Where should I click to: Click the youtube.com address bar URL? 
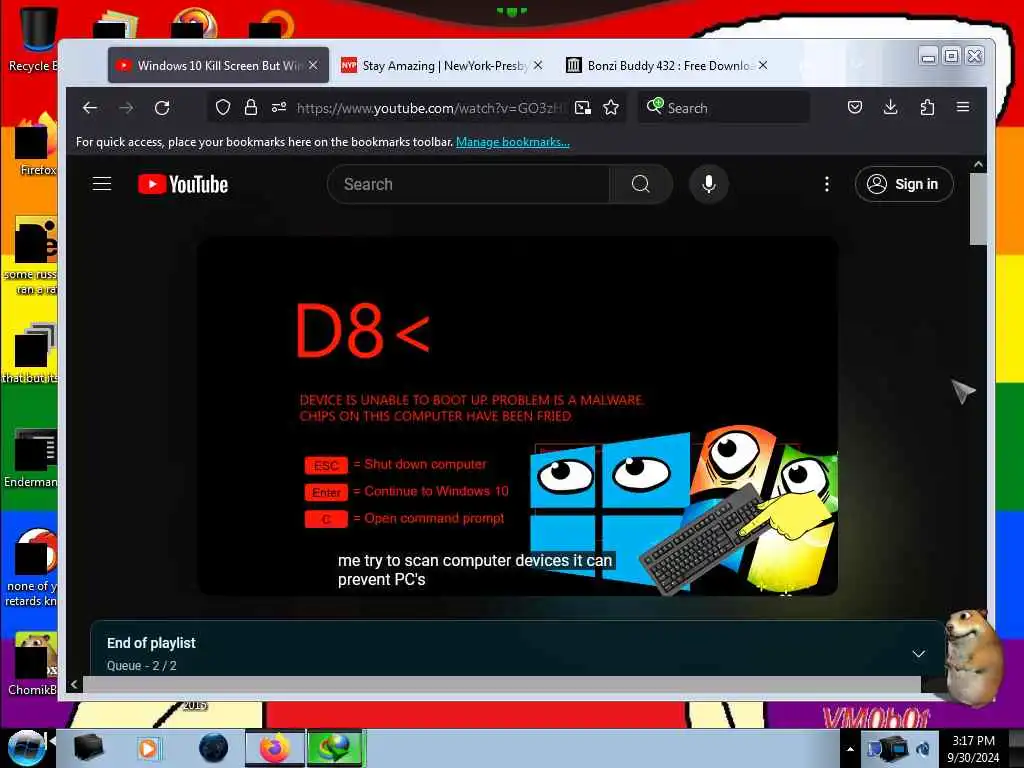coord(431,108)
